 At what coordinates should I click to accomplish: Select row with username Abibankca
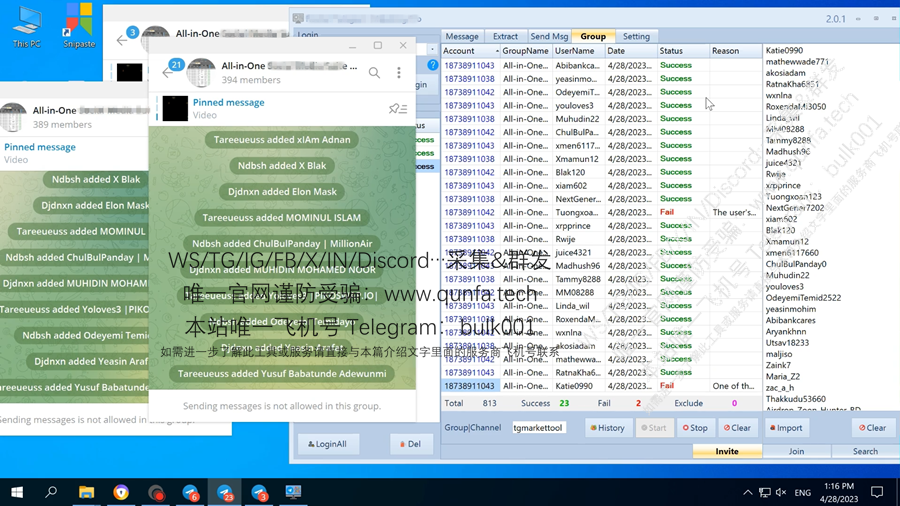601,65
